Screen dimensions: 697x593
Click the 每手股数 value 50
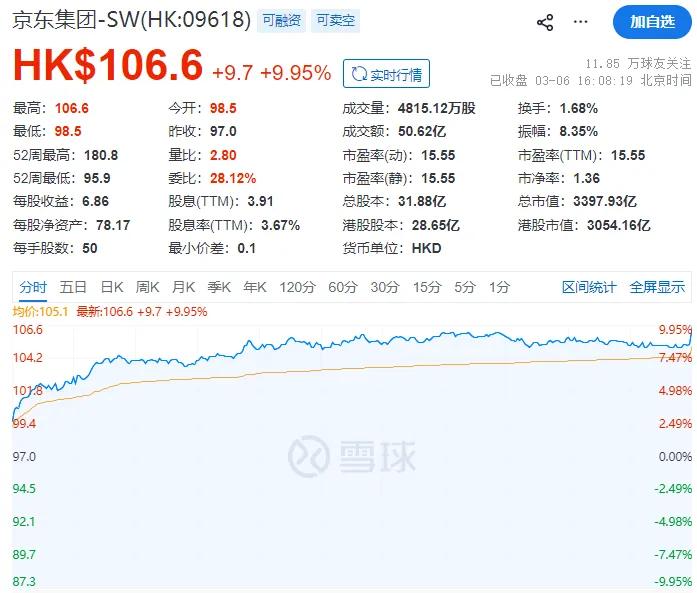point(90,248)
